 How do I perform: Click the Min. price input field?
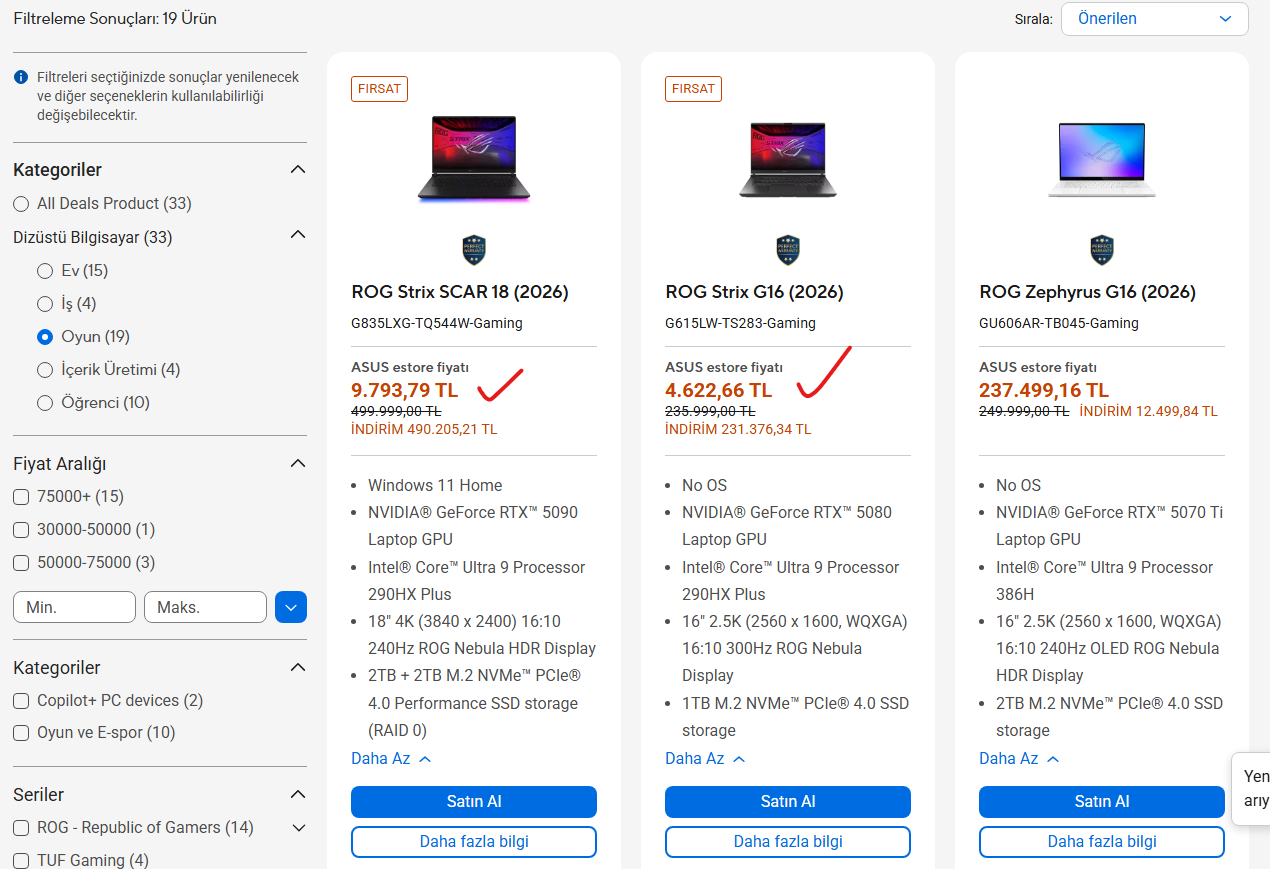pos(74,607)
